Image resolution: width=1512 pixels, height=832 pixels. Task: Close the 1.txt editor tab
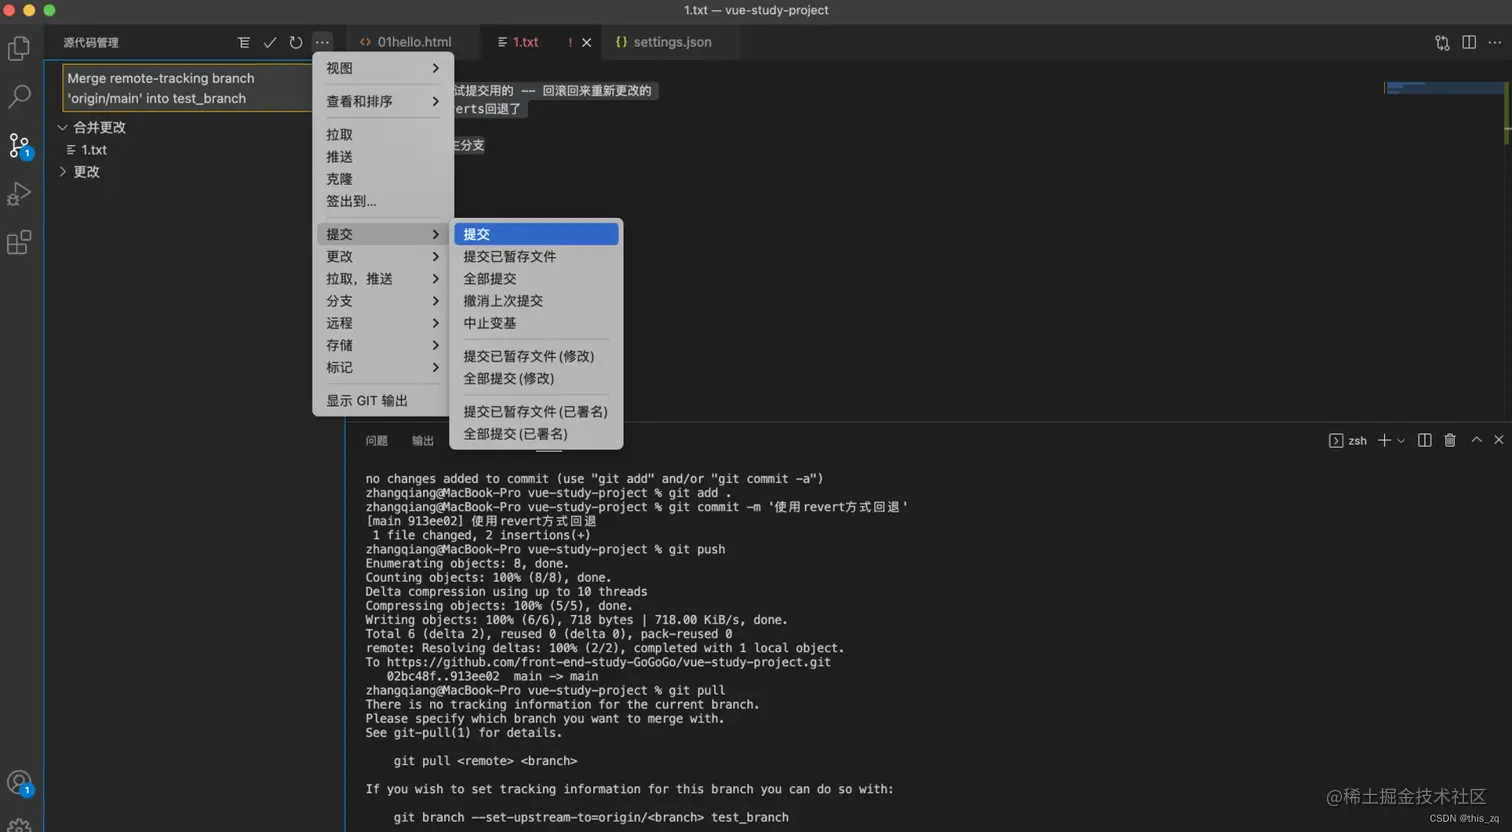(x=586, y=42)
